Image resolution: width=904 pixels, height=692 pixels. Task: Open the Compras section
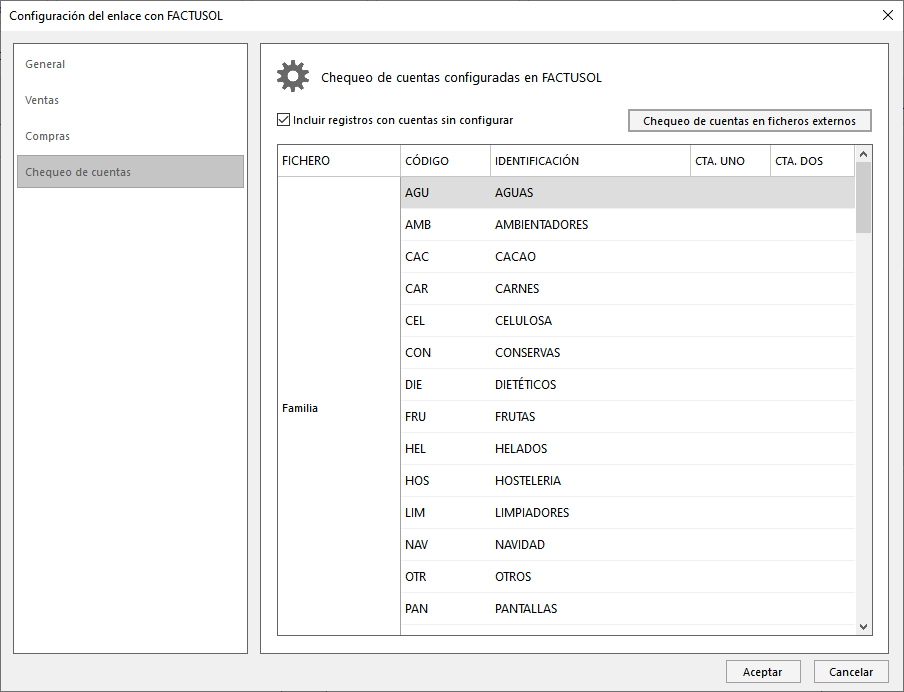point(130,136)
